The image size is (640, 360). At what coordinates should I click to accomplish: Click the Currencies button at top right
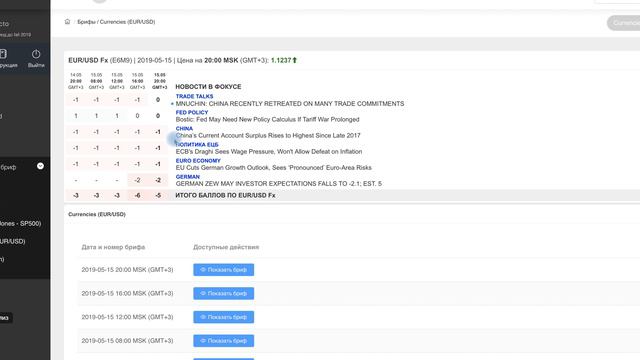click(x=624, y=23)
